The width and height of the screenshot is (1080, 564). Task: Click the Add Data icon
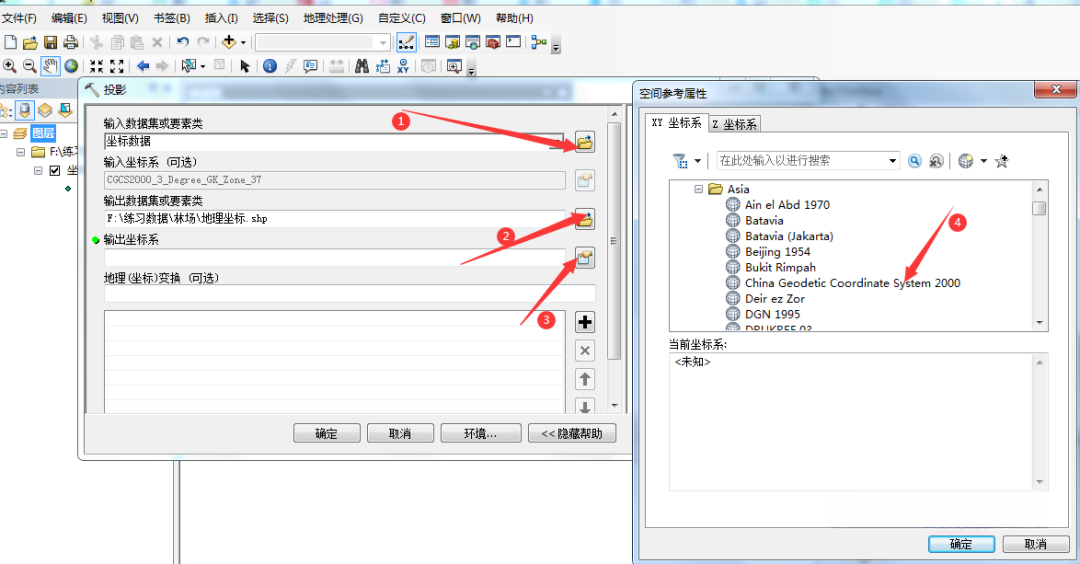228,43
